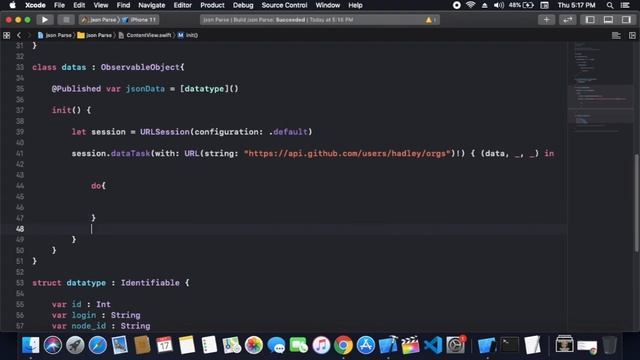Go back in editor history
The image size is (640, 360).
tap(19, 36)
